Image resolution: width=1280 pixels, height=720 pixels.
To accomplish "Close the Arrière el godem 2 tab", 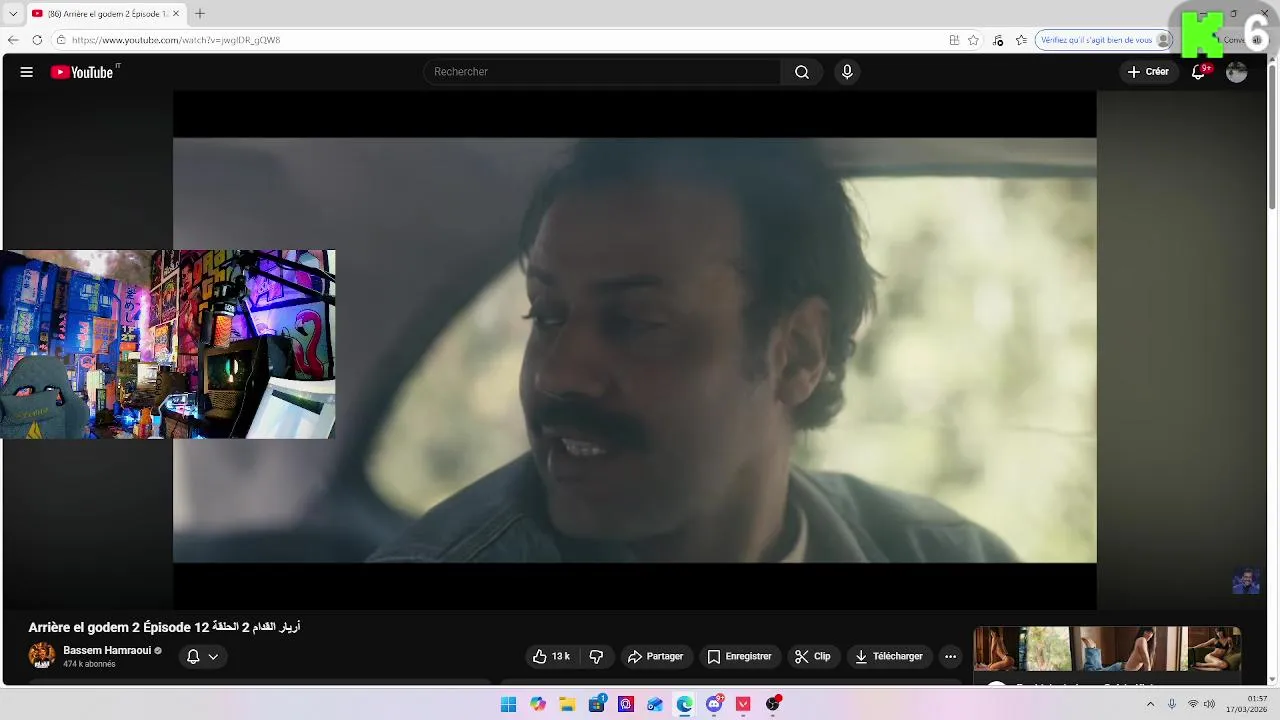I will coord(176,14).
